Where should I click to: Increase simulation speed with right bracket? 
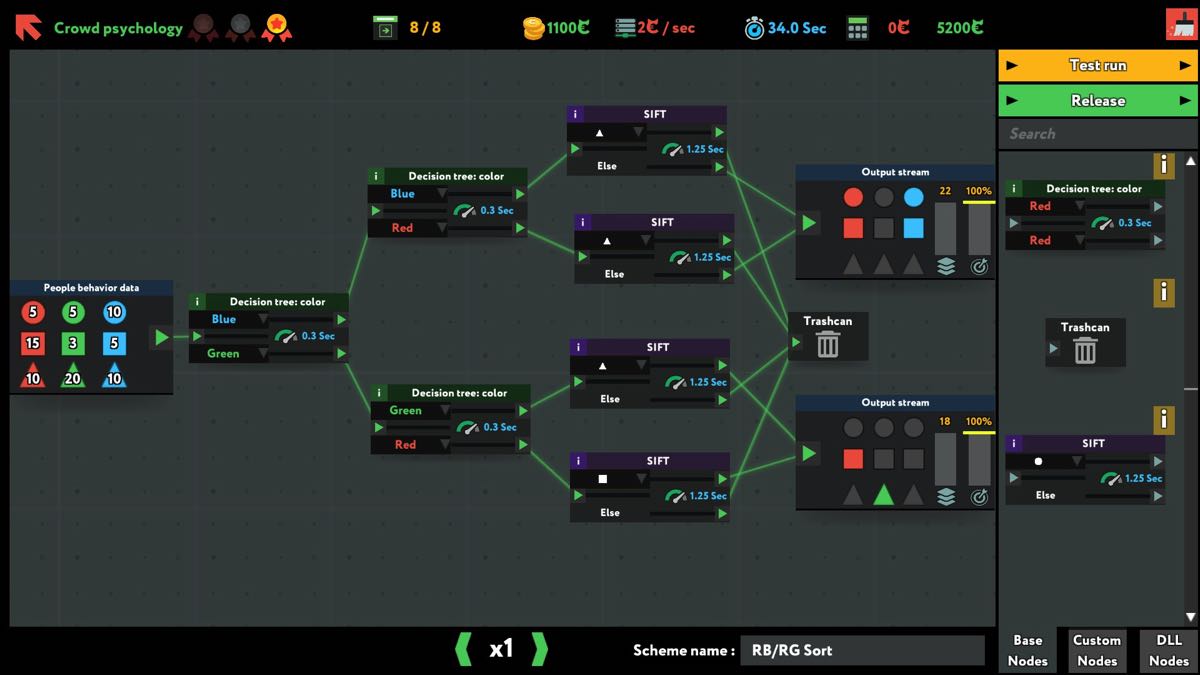(x=539, y=649)
